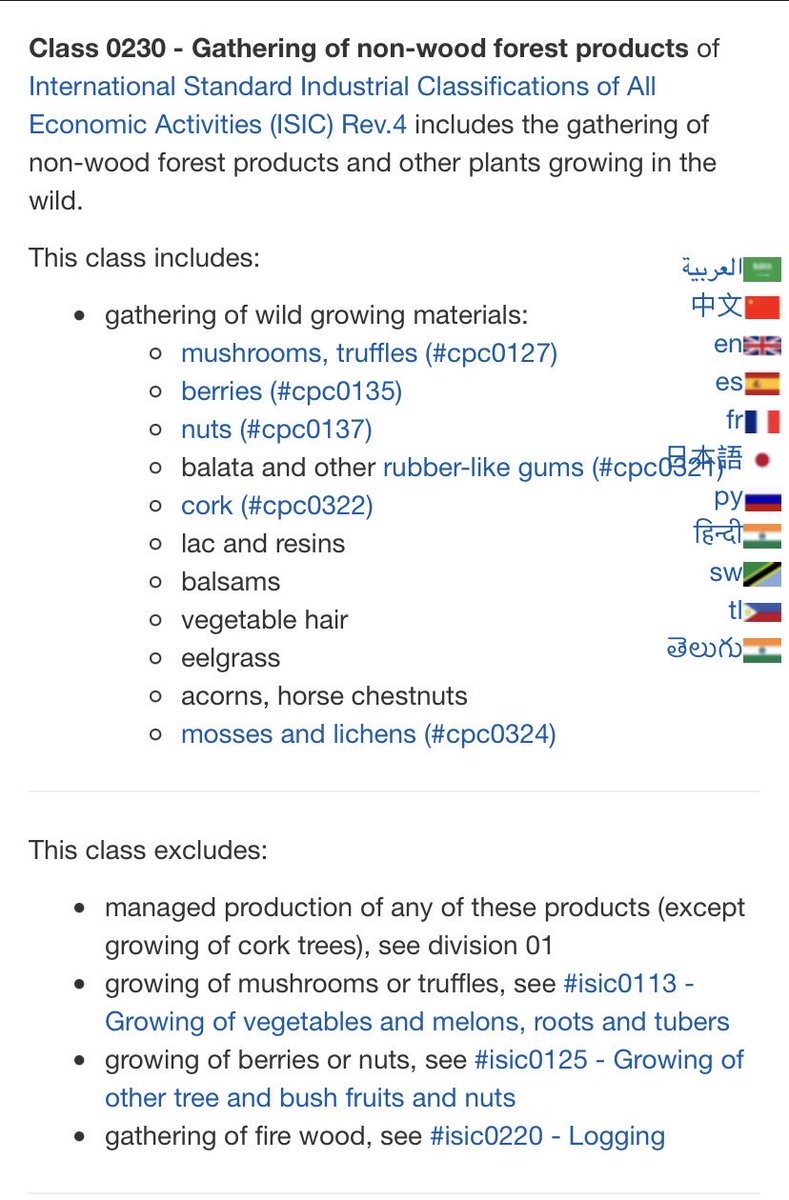Open #isic0125 tree and bush fruits link
This screenshot has height=1200, width=789.
425,1079
